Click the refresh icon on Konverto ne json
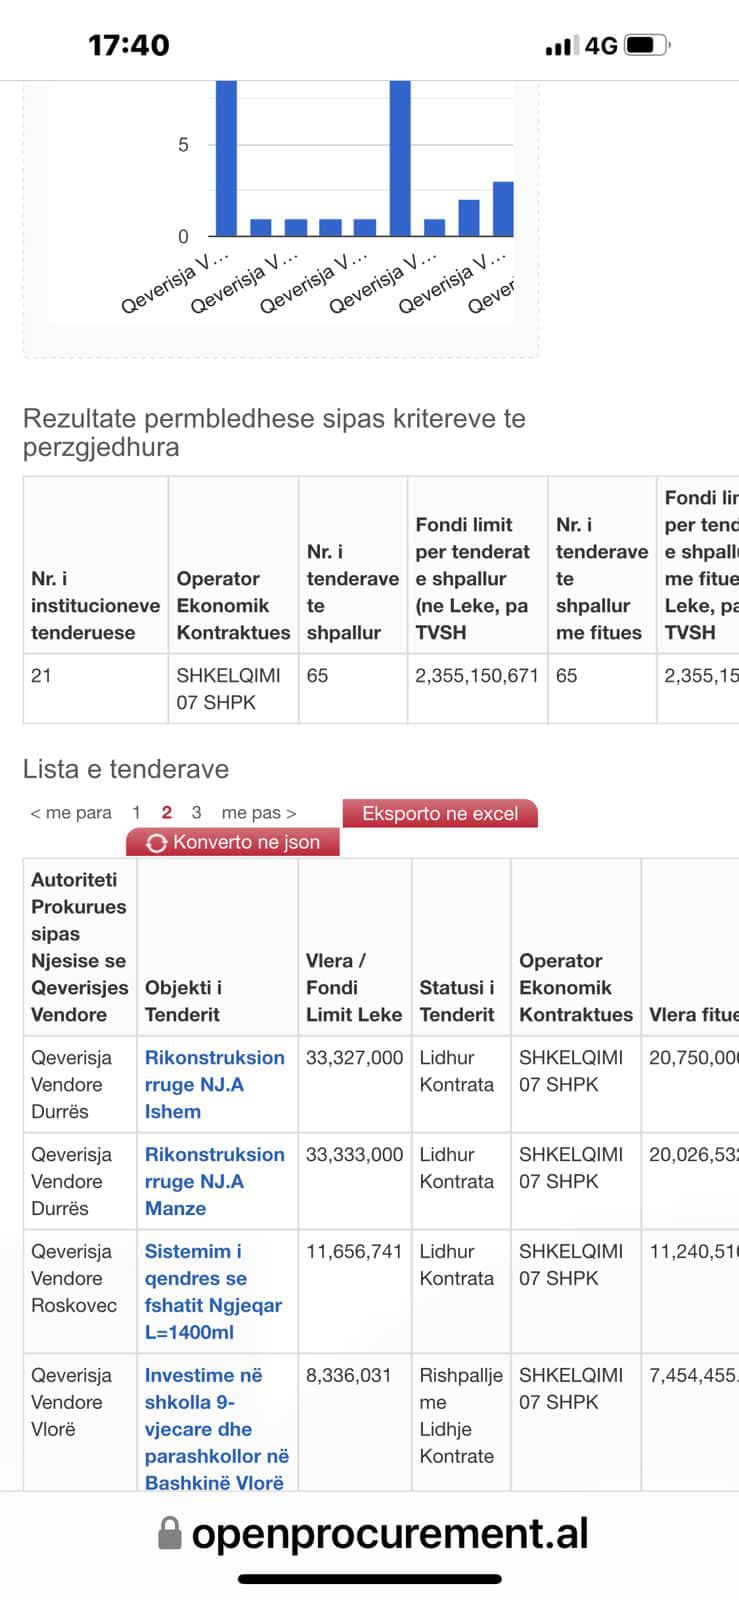This screenshot has width=739, height=1600. click(x=156, y=843)
